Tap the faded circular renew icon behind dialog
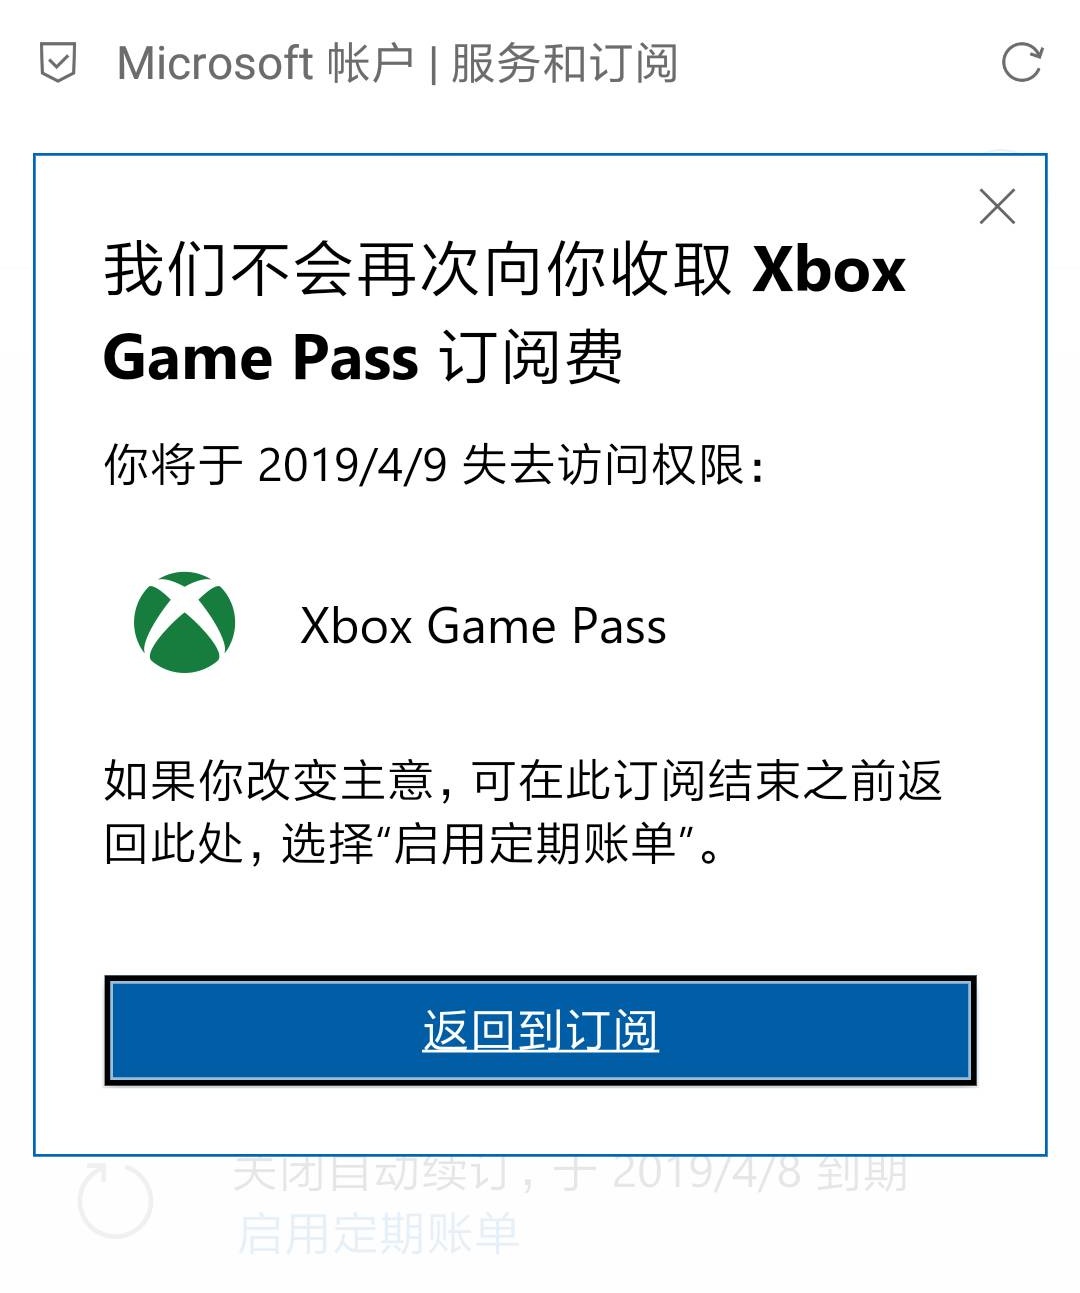Image resolution: width=1080 pixels, height=1293 pixels. 115,1199
